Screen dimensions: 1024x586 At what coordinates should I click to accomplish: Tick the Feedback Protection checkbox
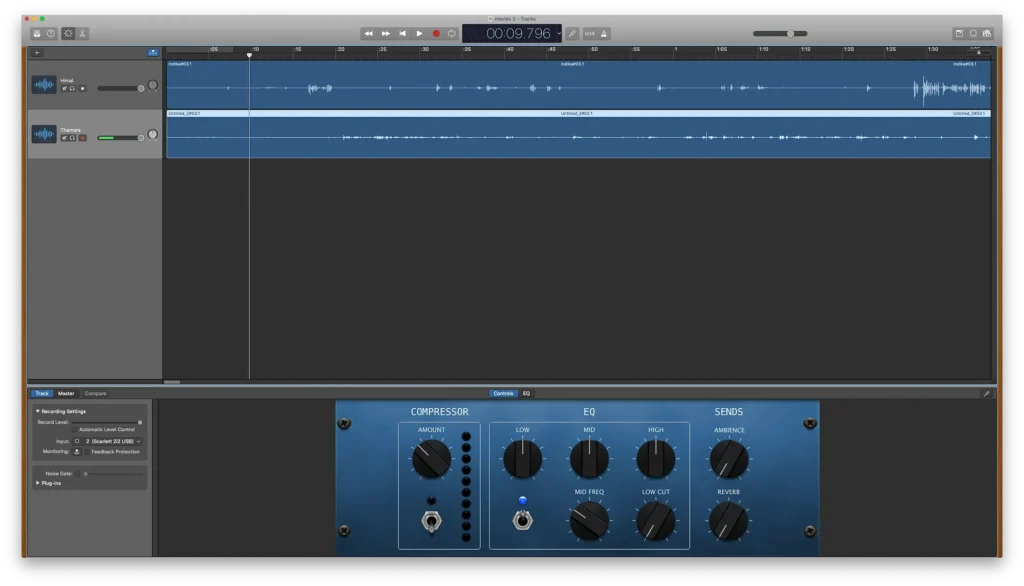(x=85, y=452)
